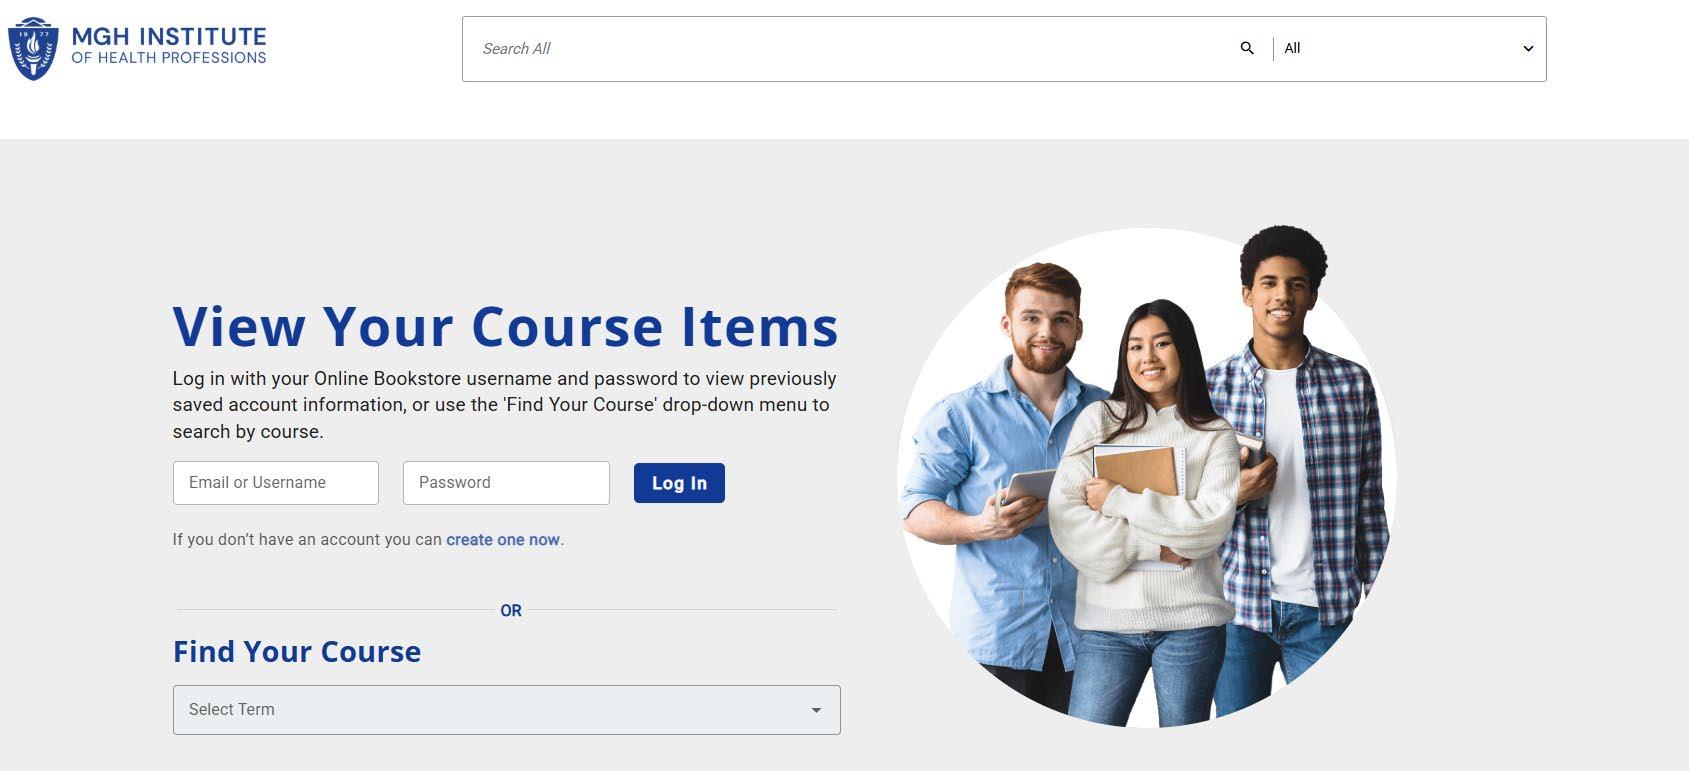Click the student holding notebooks in photo
The height and width of the screenshot is (771, 1689).
pos(1147,510)
